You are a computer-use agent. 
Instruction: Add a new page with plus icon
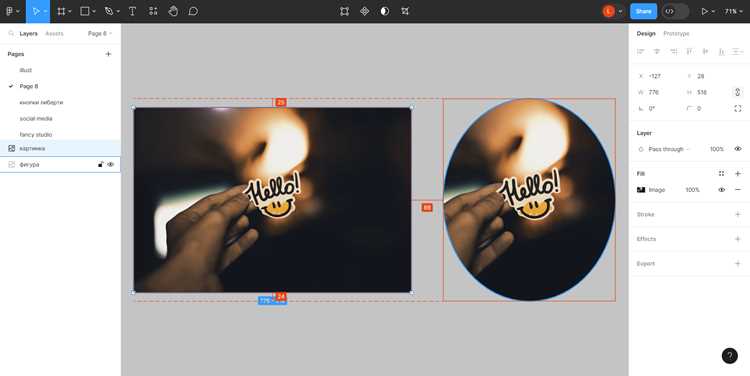(x=108, y=54)
